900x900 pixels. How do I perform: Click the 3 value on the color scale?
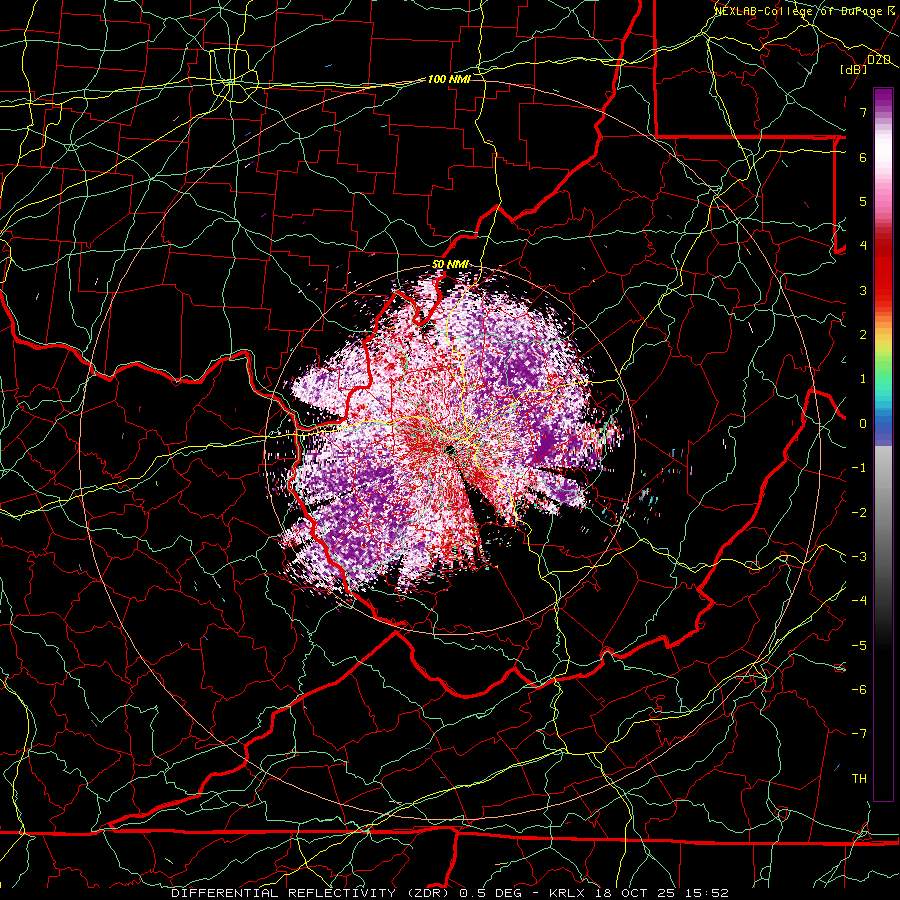point(863,290)
